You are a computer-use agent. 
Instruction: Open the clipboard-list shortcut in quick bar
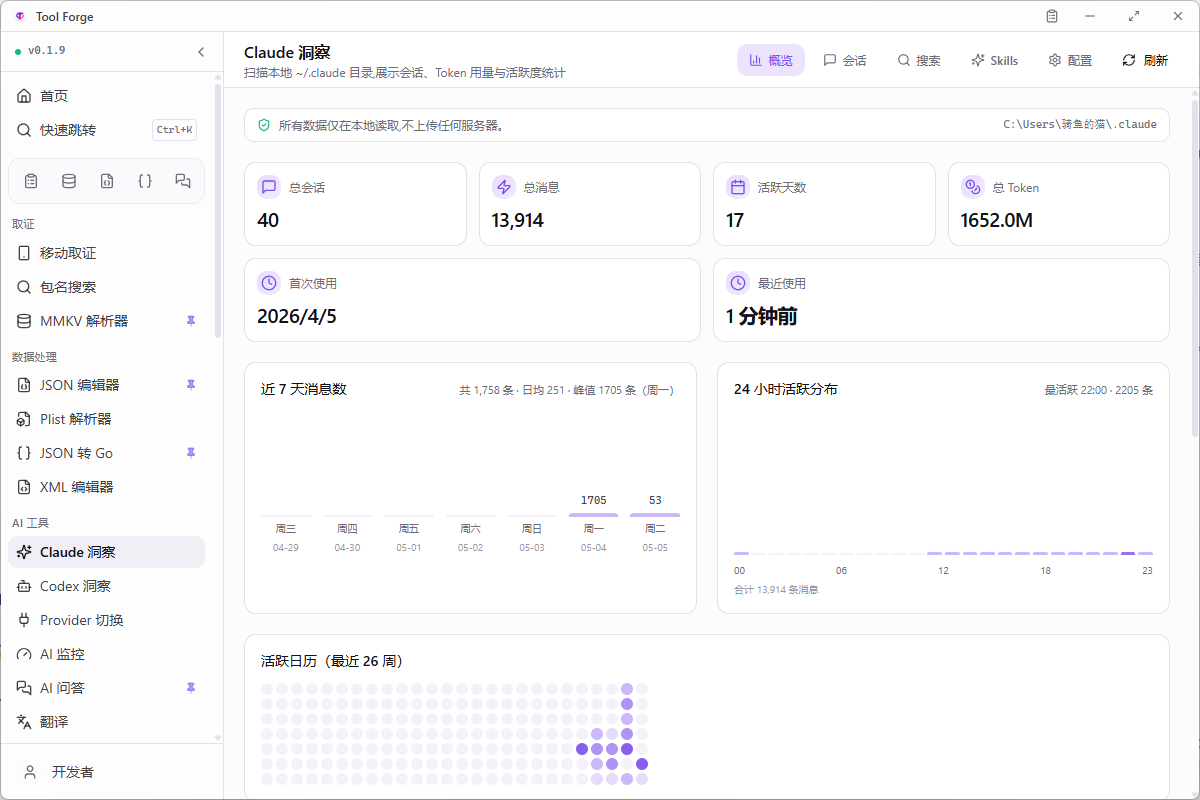point(31,181)
